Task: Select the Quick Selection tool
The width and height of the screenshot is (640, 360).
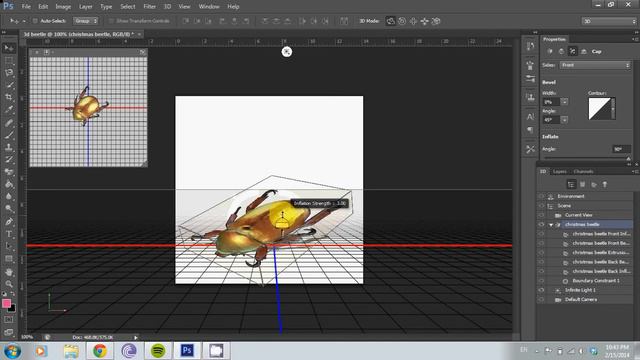Action: [x=9, y=85]
